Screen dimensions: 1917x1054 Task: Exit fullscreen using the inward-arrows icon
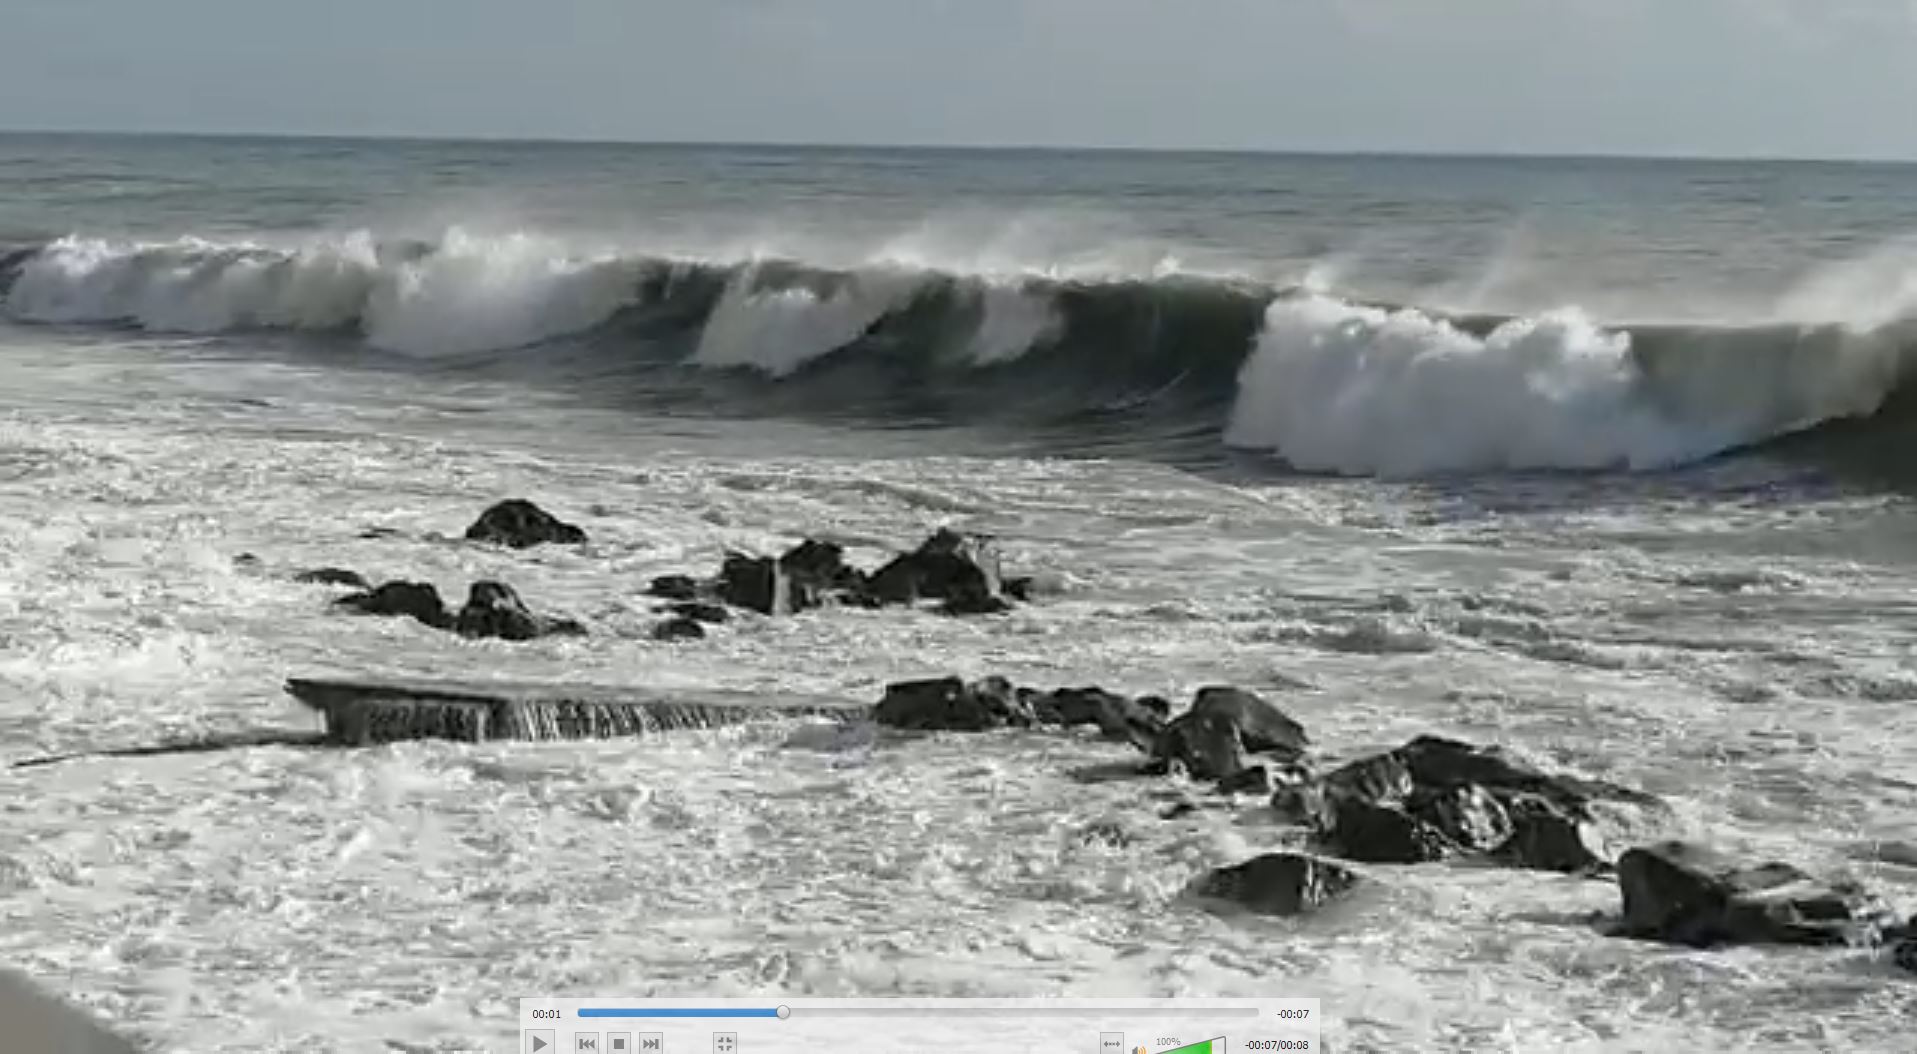pyautogui.click(x=725, y=1043)
